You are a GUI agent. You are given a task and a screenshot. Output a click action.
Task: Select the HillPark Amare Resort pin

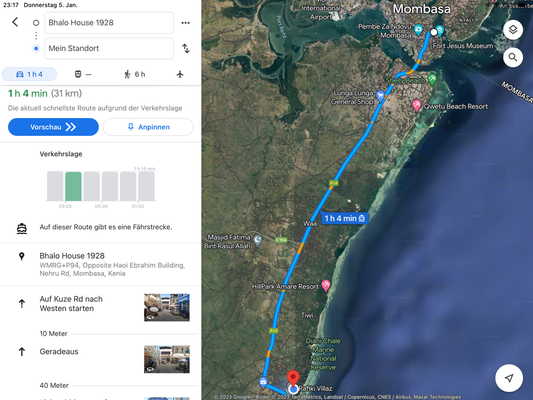coord(326,286)
